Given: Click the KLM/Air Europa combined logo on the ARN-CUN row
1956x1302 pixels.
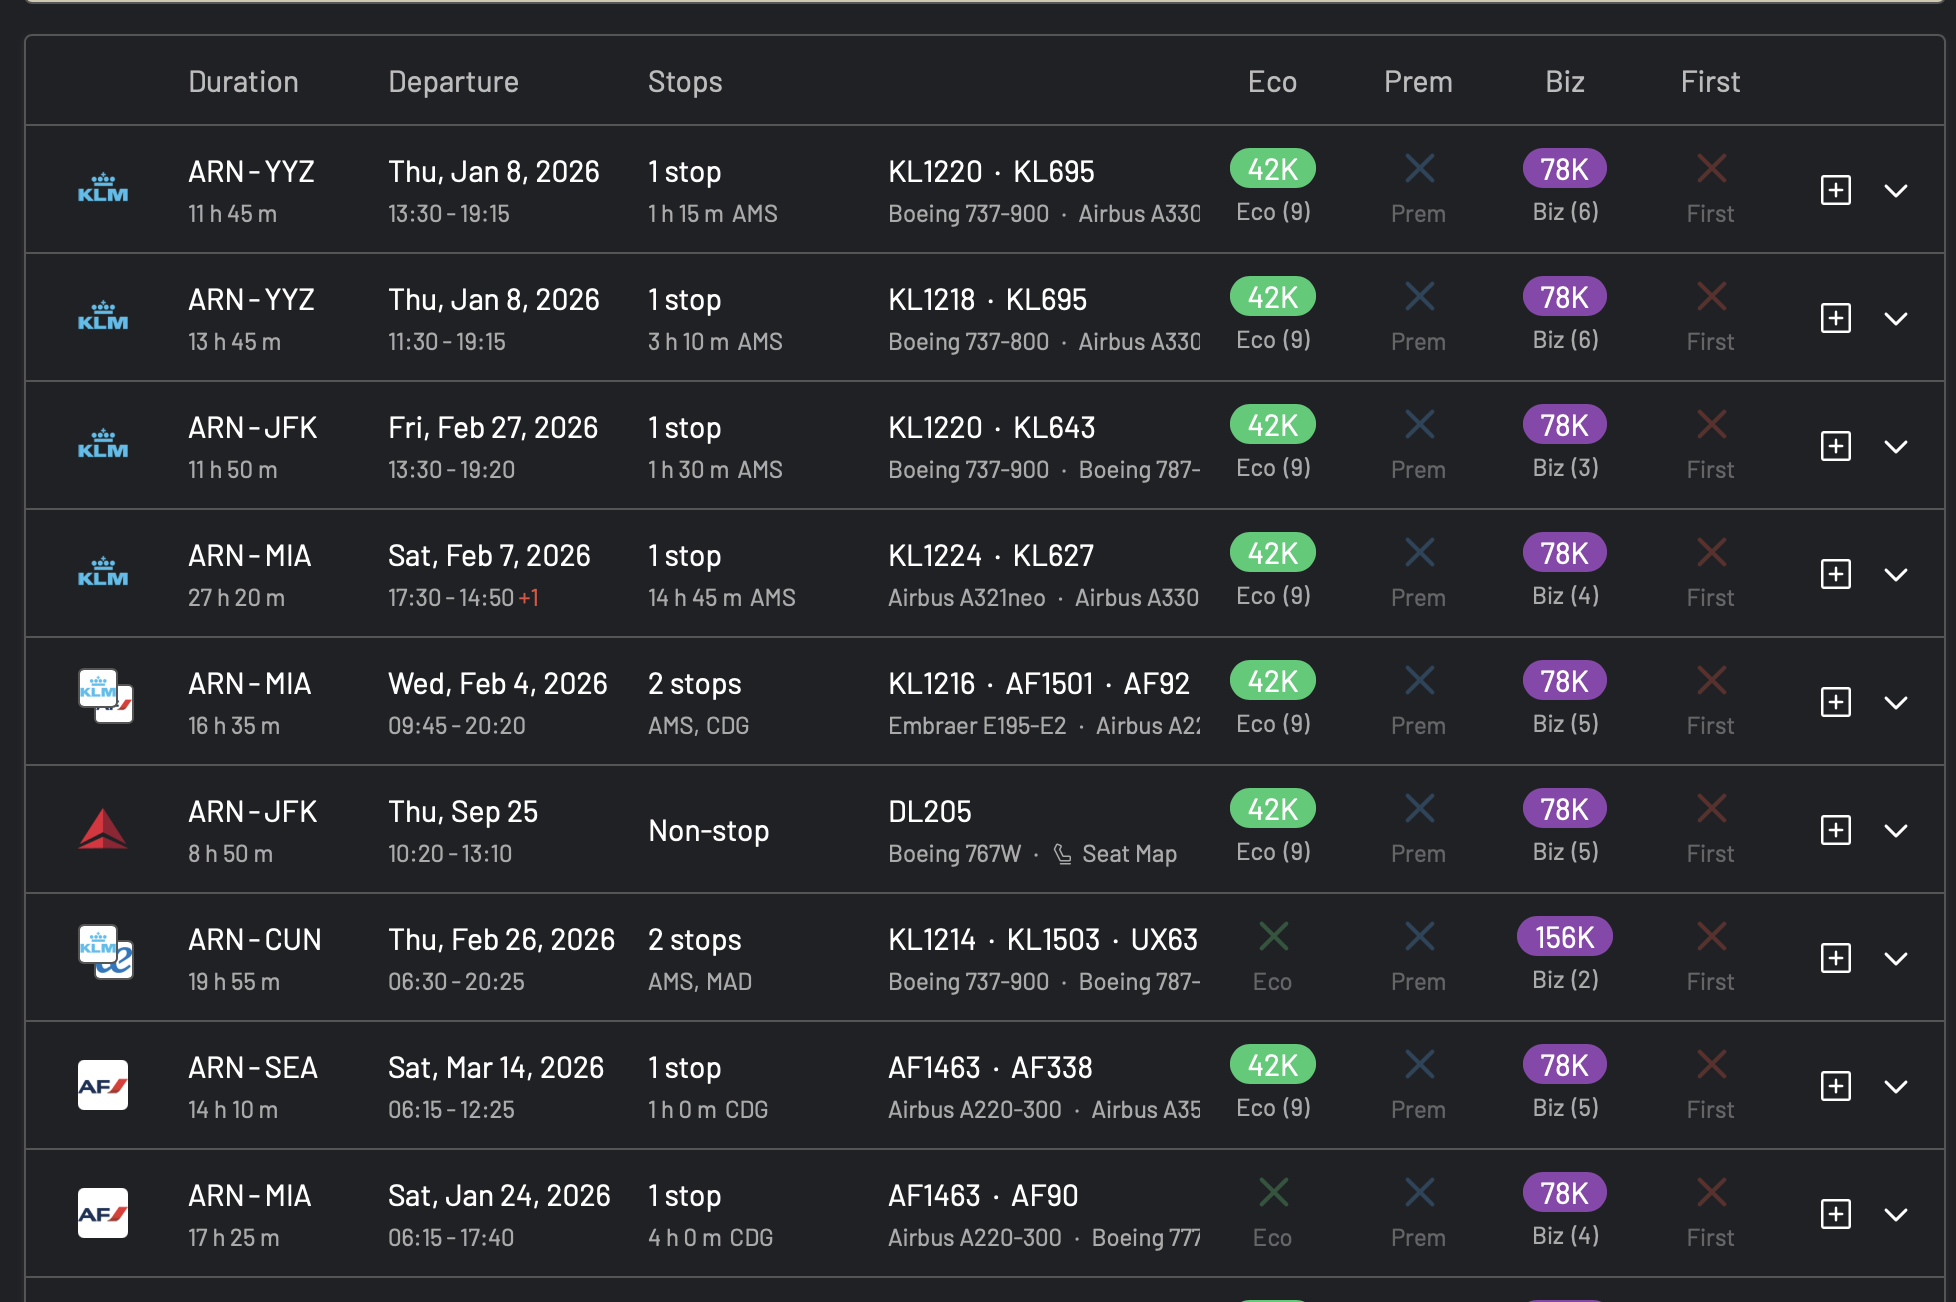Looking at the screenshot, I should (105, 952).
